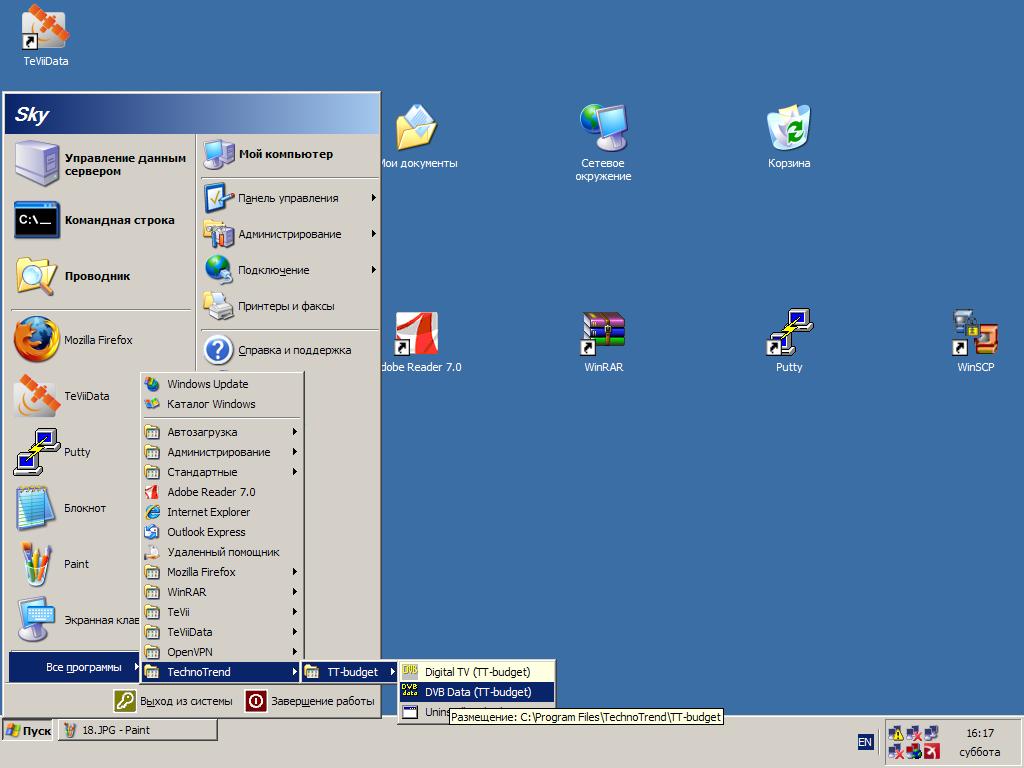Expand Администрирование folder in programs list

(x=222, y=452)
